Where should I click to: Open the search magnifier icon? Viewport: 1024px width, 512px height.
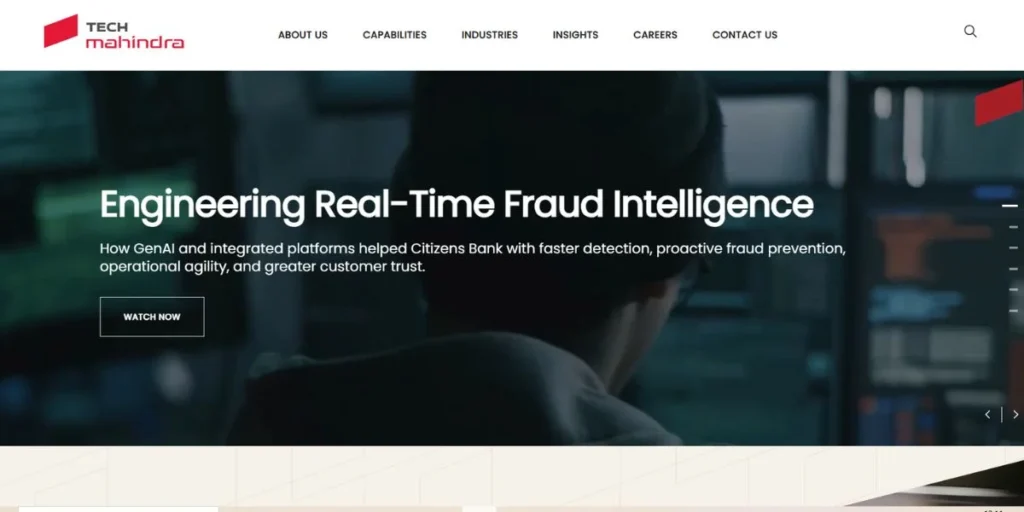click(970, 31)
